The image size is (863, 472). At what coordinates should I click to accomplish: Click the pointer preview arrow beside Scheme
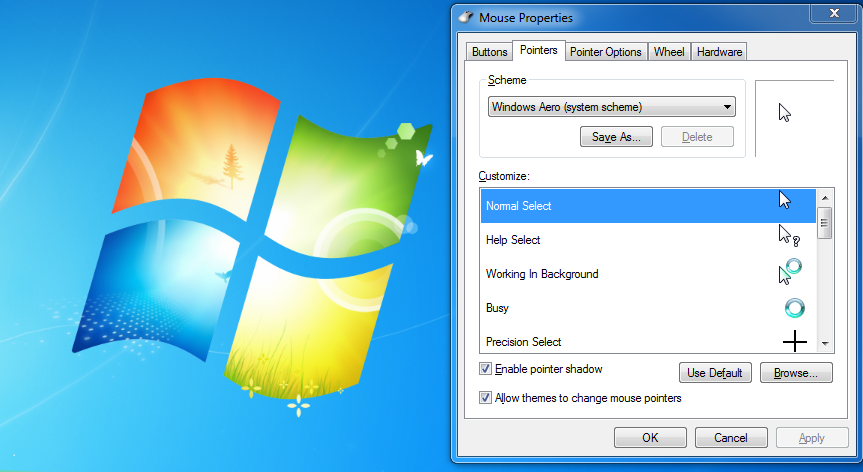(x=784, y=113)
